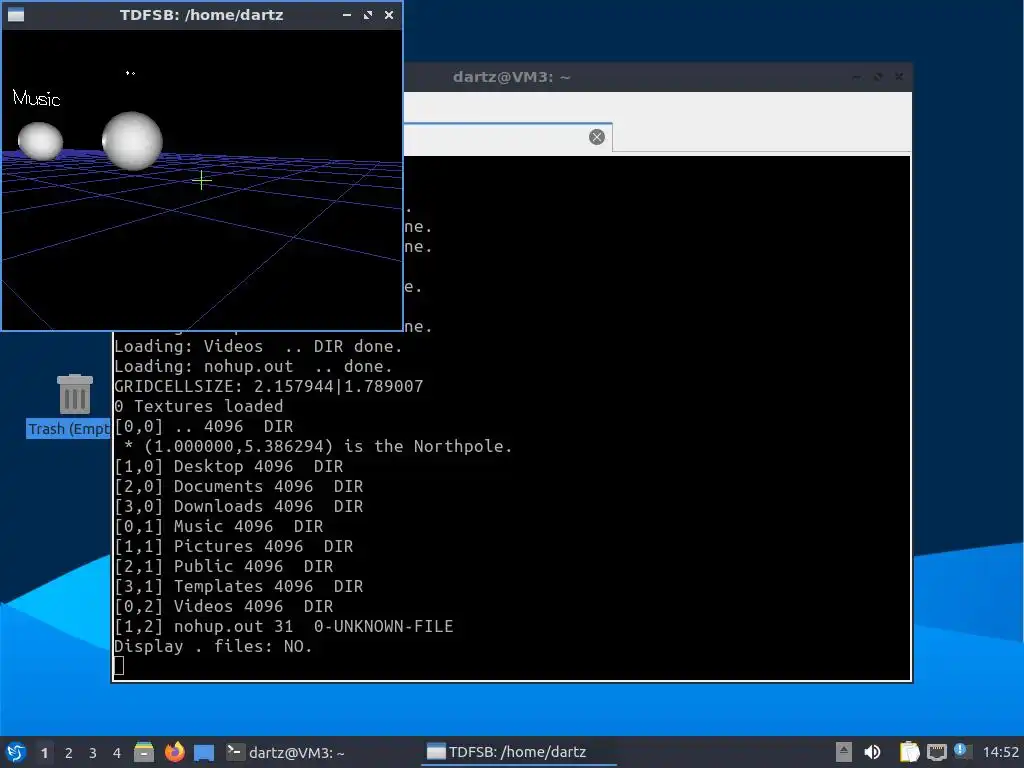The width and height of the screenshot is (1024, 768).
Task: Open the update notifier tray icon
Action: pyautogui.click(x=963, y=751)
